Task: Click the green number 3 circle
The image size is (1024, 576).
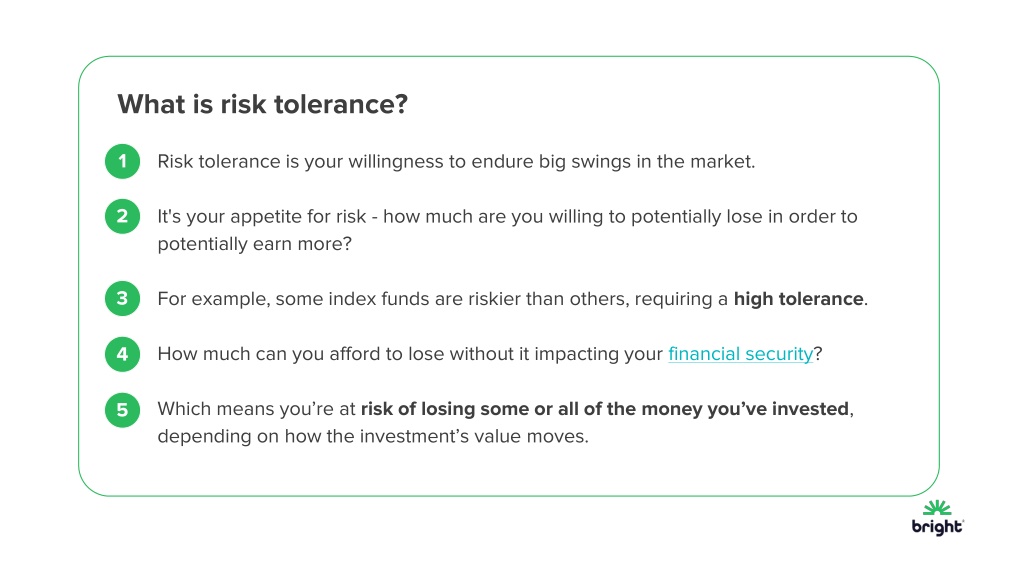Action: [122, 298]
